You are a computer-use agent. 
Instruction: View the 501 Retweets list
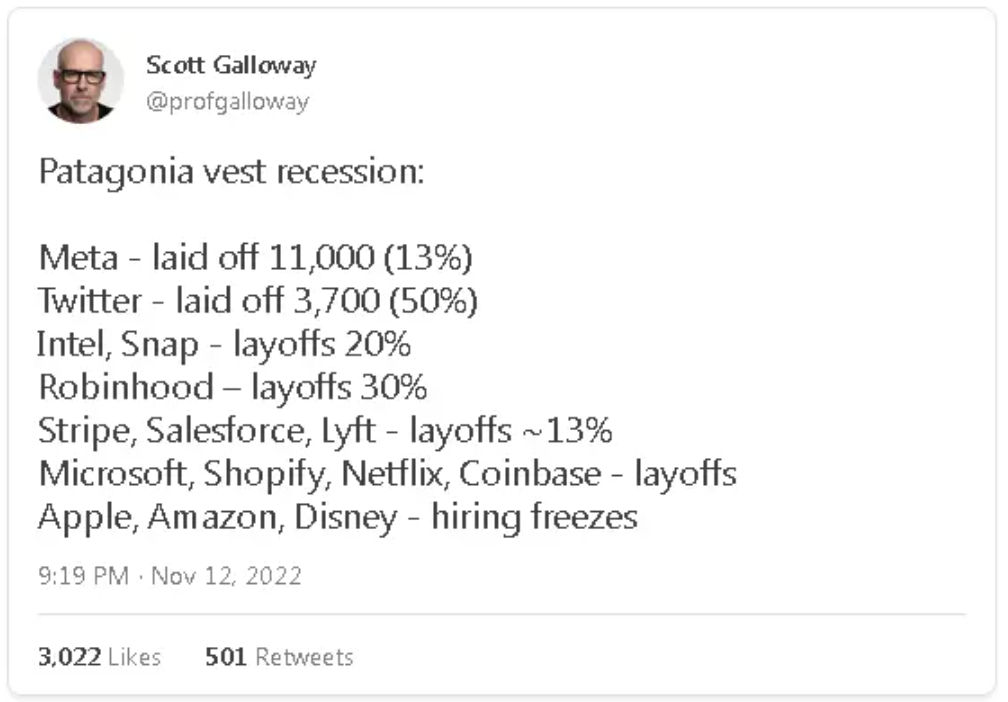coord(279,657)
